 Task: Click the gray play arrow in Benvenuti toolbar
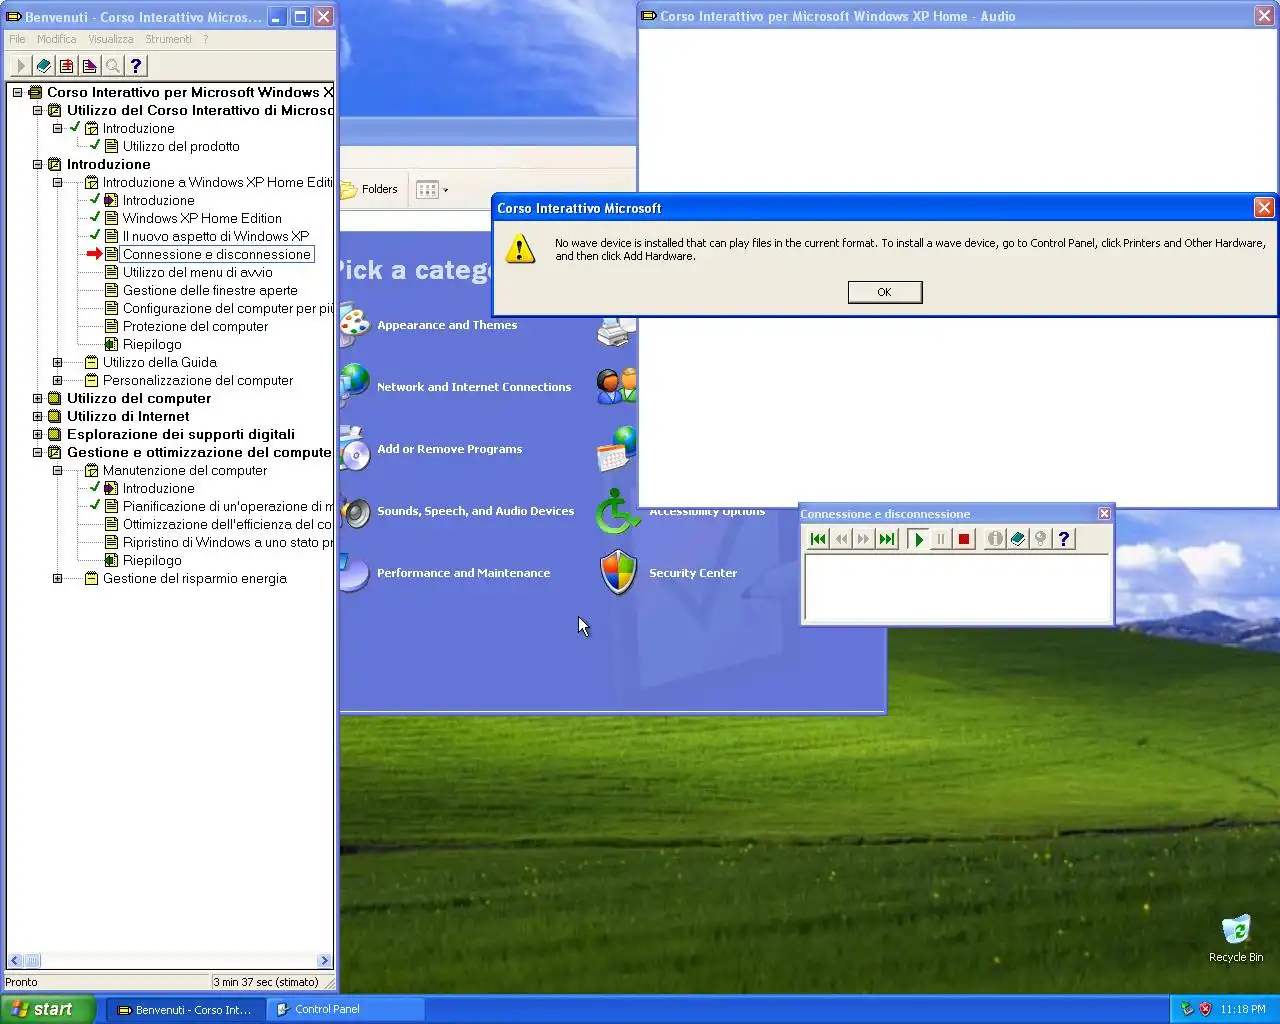point(20,66)
